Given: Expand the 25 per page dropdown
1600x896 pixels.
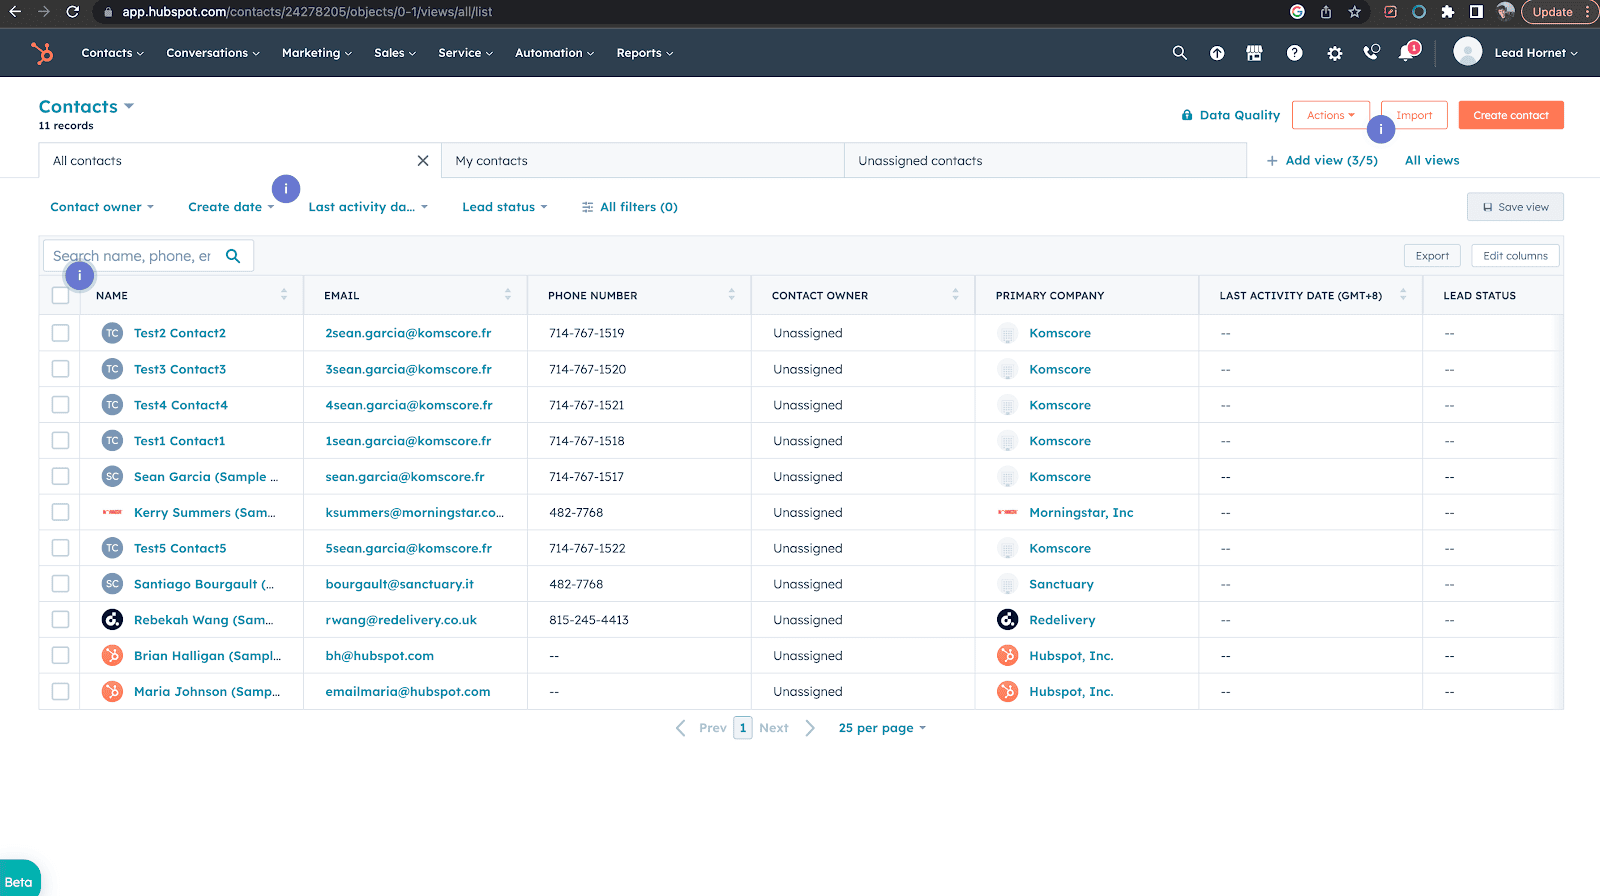Looking at the screenshot, I should [x=882, y=728].
